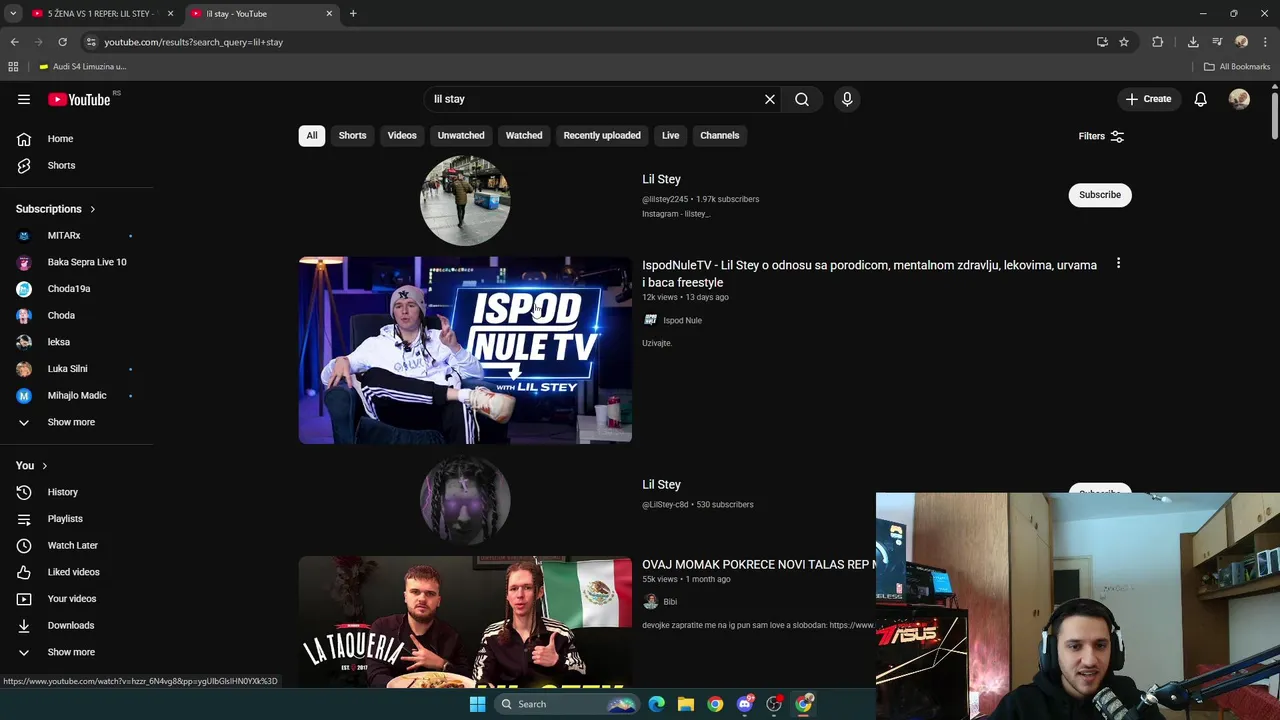This screenshot has width=1280, height=720.
Task: Open the Choda19a subscription
Action: [x=77, y=289]
